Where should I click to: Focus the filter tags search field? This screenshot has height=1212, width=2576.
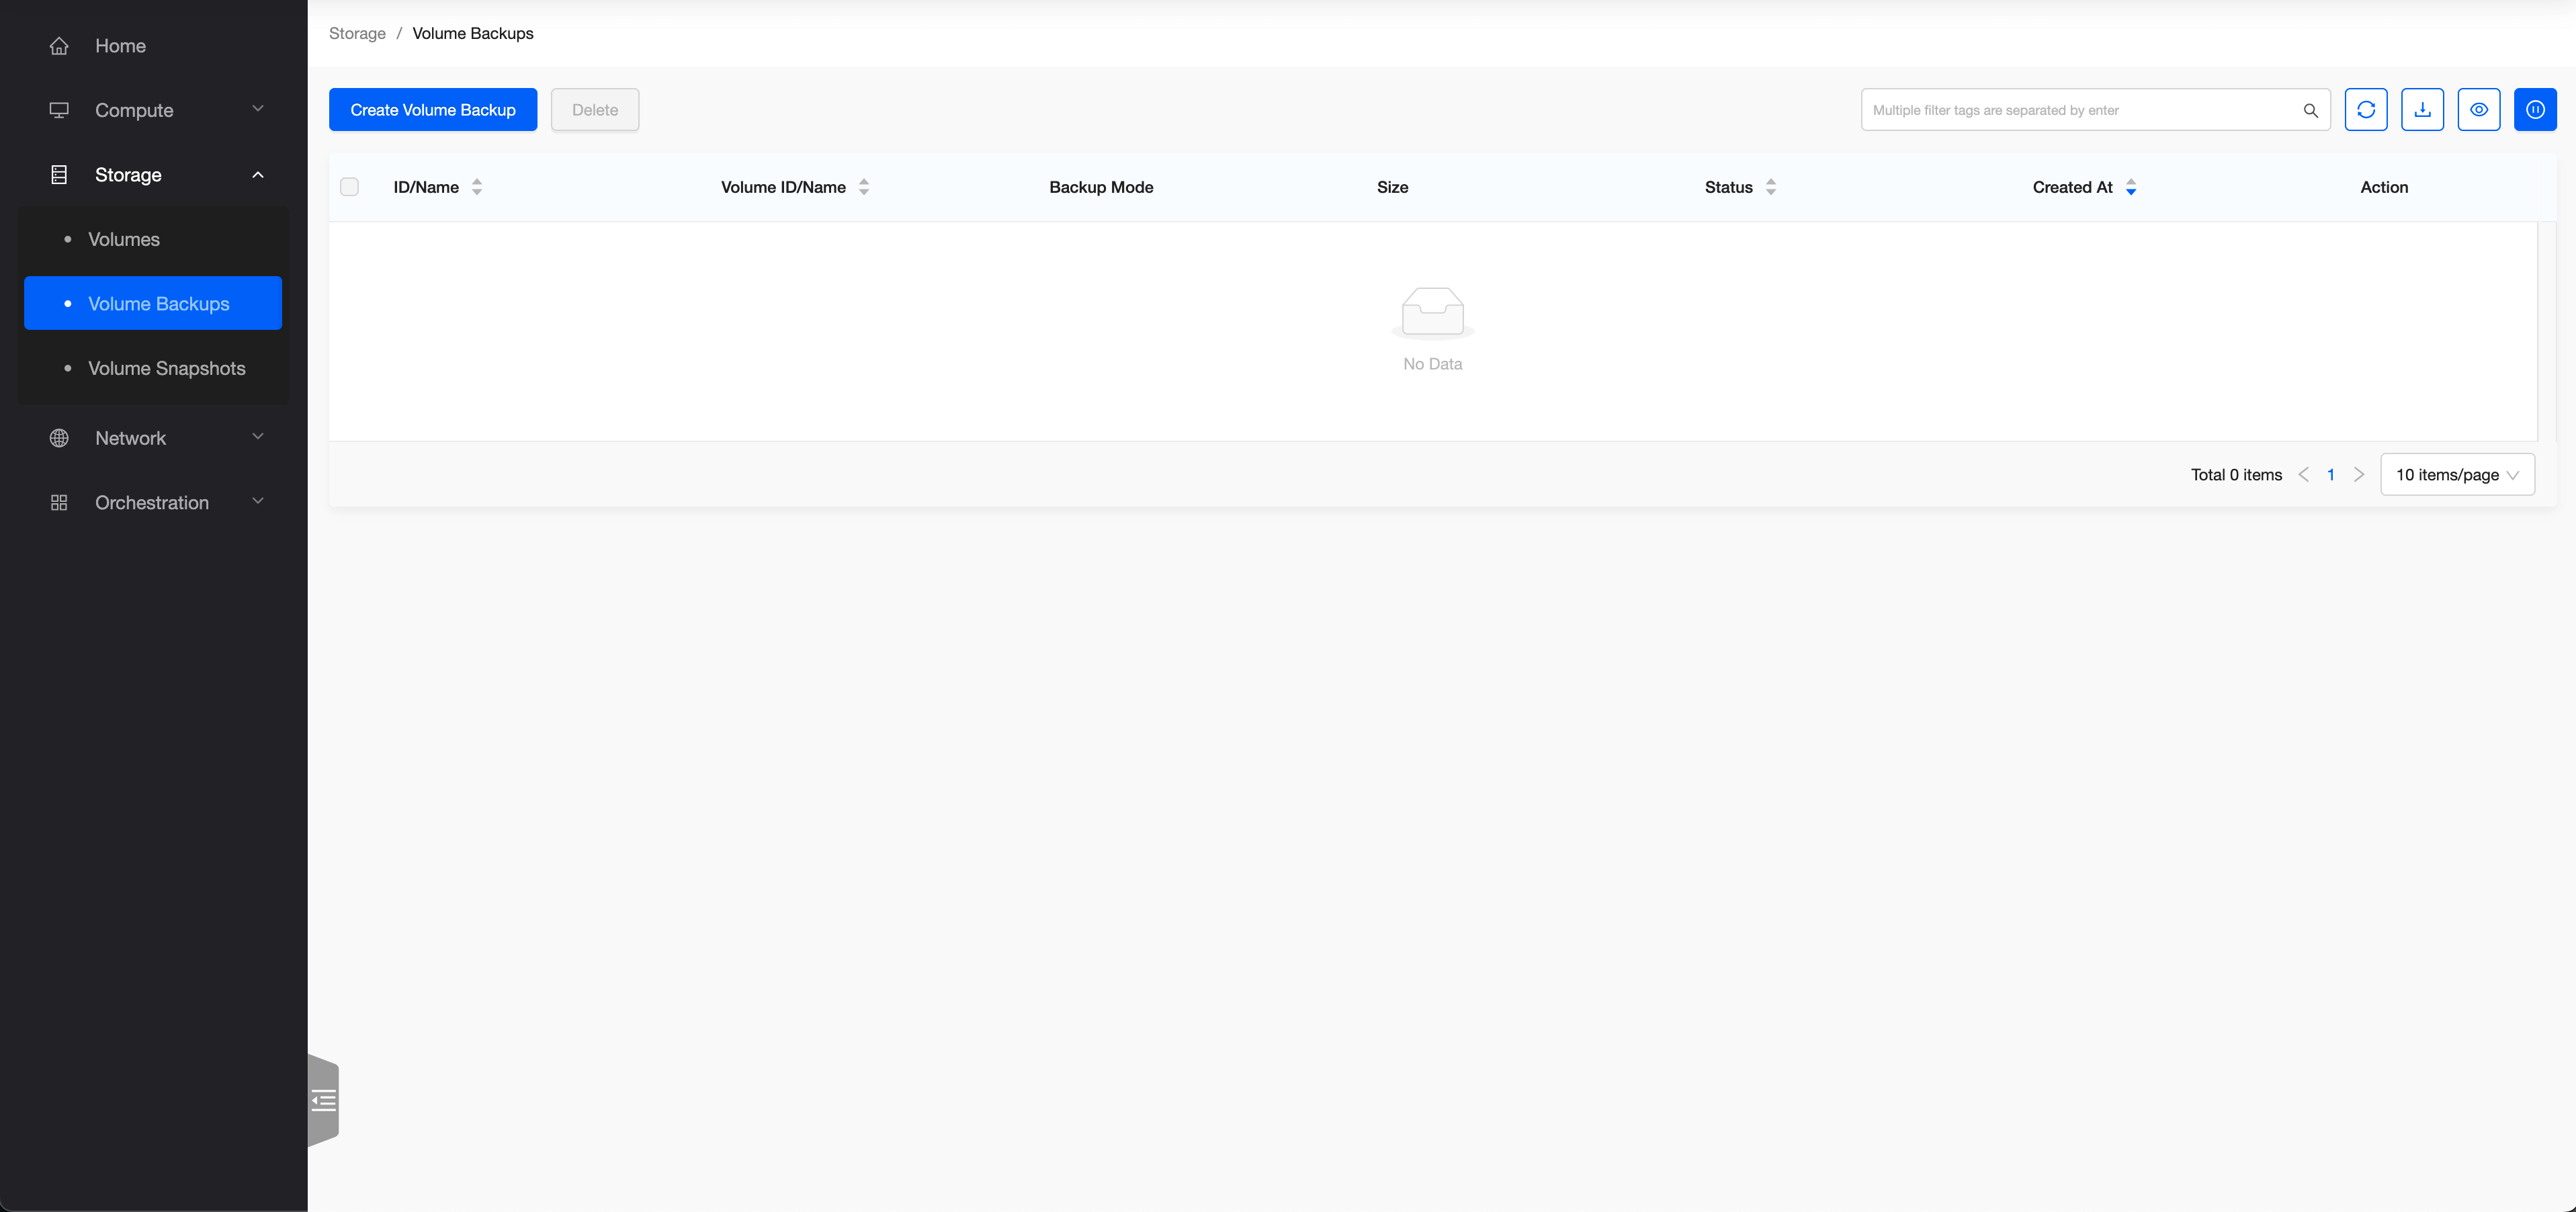2080,110
